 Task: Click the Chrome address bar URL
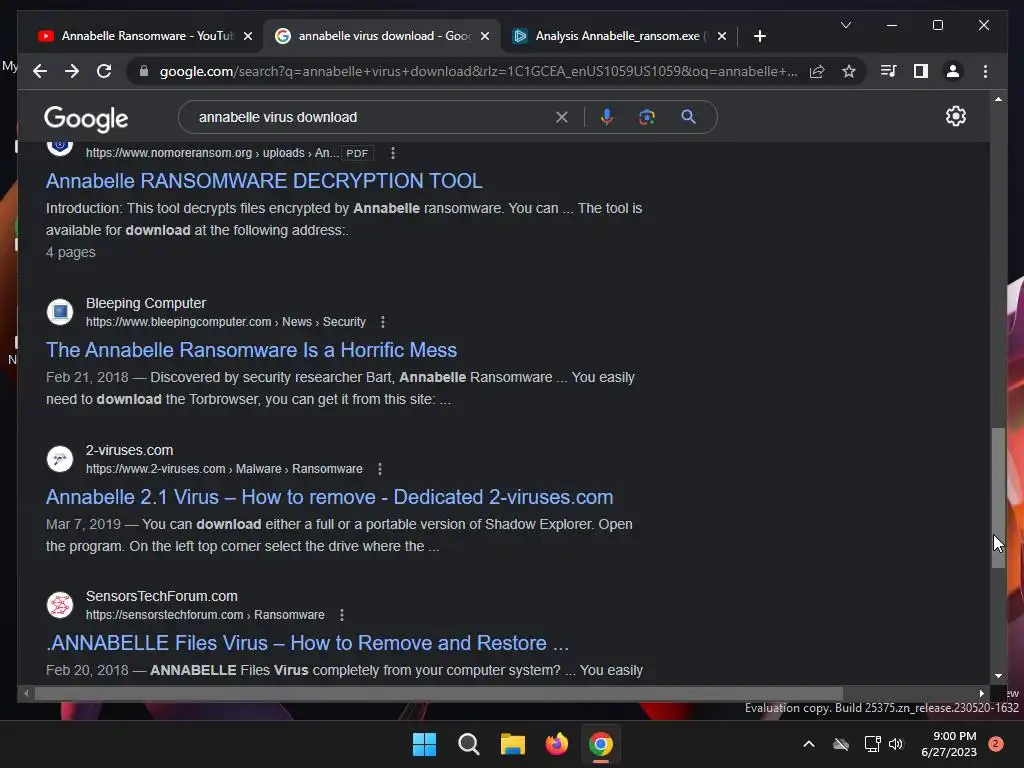click(x=478, y=71)
